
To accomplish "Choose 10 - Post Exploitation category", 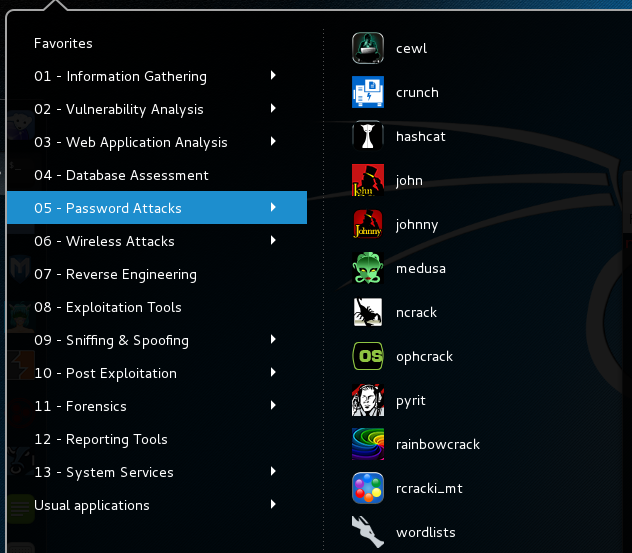I will click(157, 373).
